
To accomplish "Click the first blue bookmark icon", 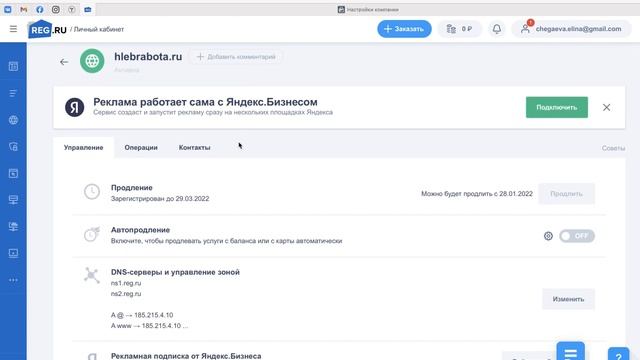I will pos(8,9).
